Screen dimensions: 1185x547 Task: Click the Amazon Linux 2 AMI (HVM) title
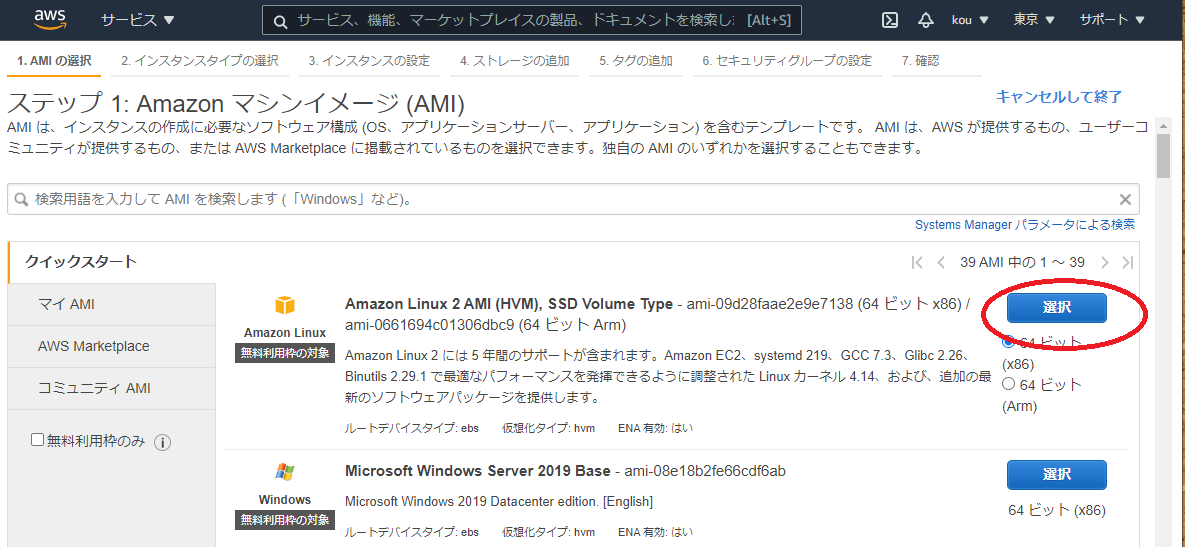point(509,304)
